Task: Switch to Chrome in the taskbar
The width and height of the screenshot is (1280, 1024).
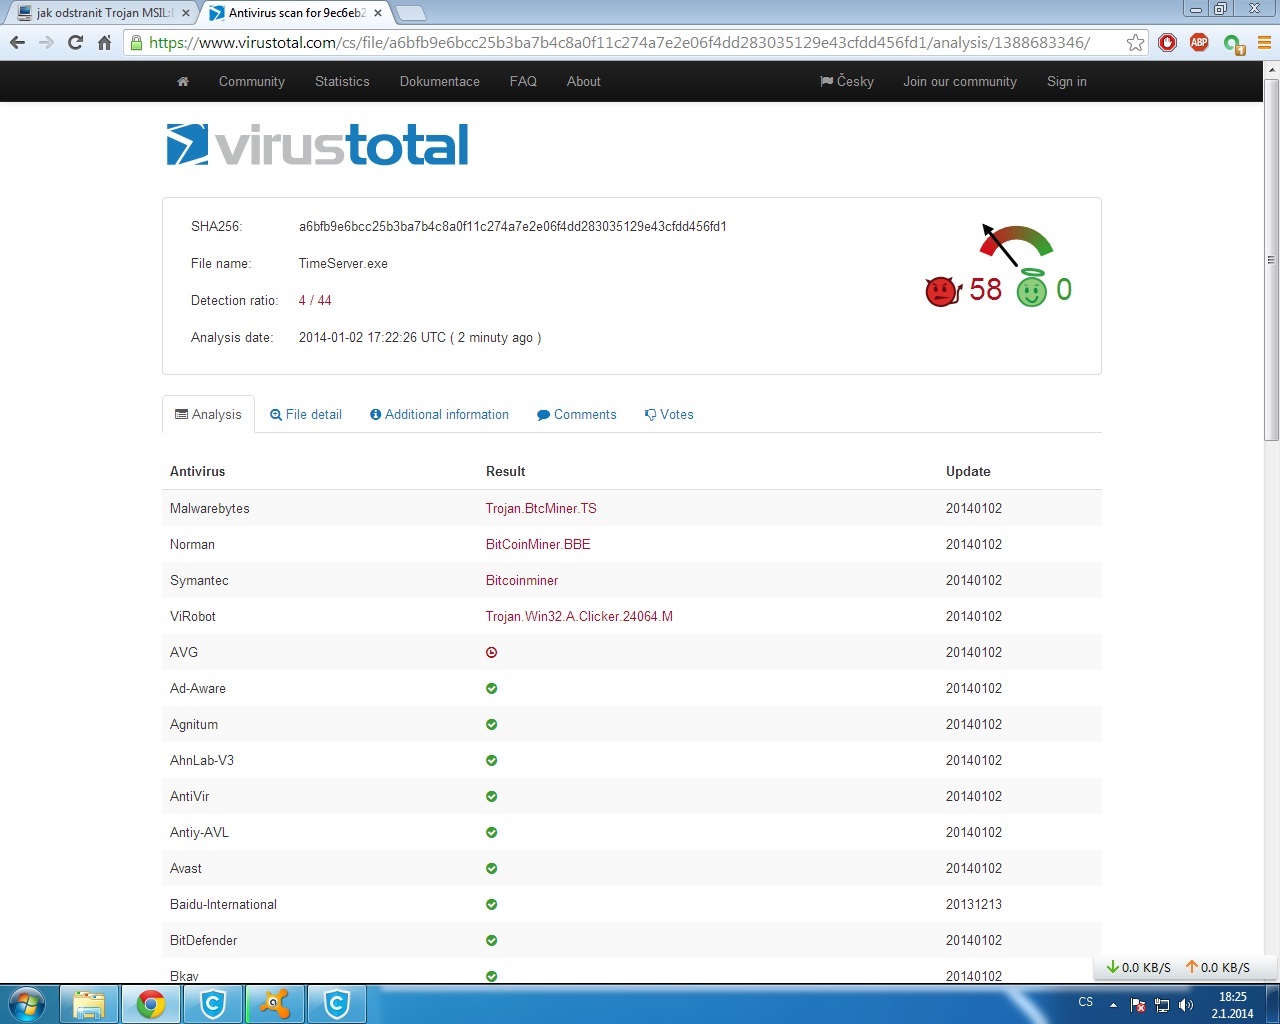Action: 151,1004
